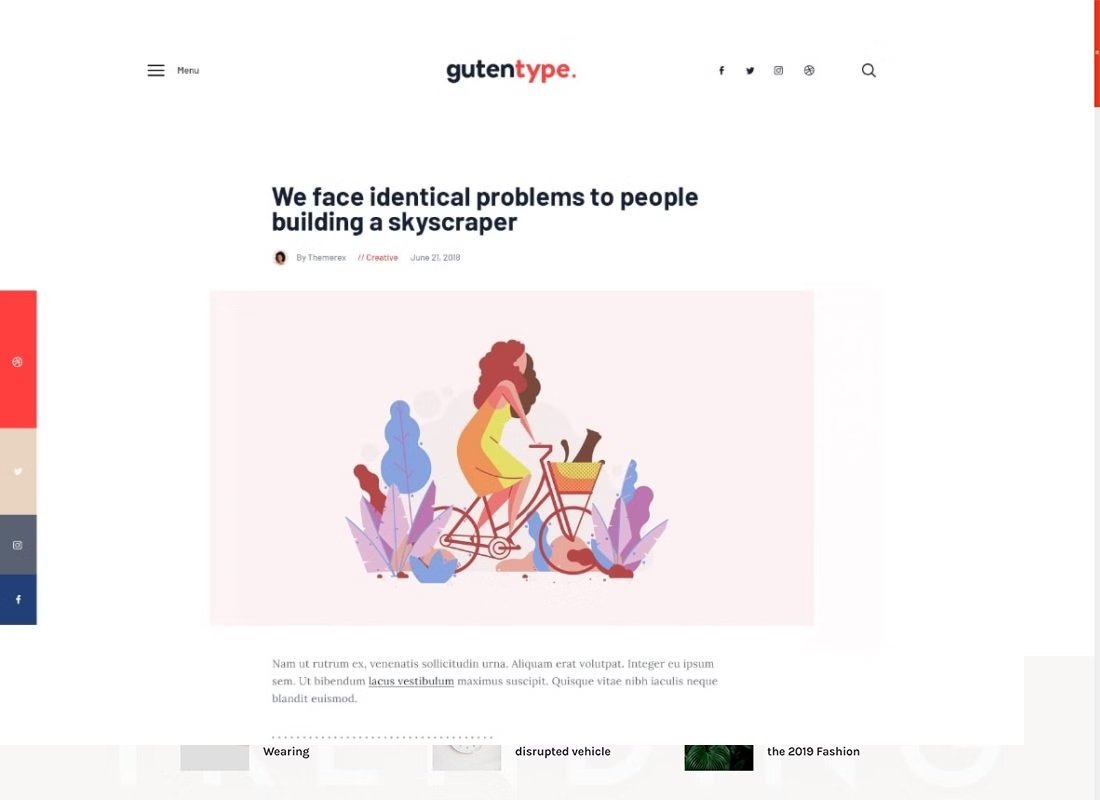Open the Creative category link

[378, 258]
